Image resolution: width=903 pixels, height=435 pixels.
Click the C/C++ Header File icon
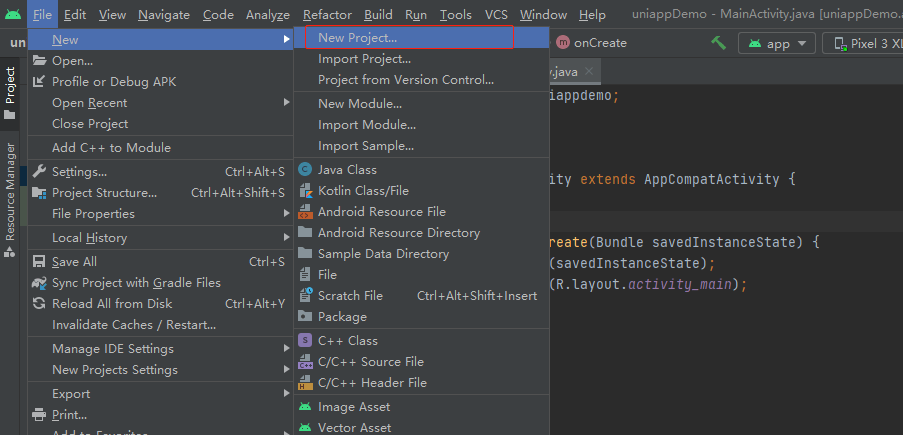tap(305, 383)
